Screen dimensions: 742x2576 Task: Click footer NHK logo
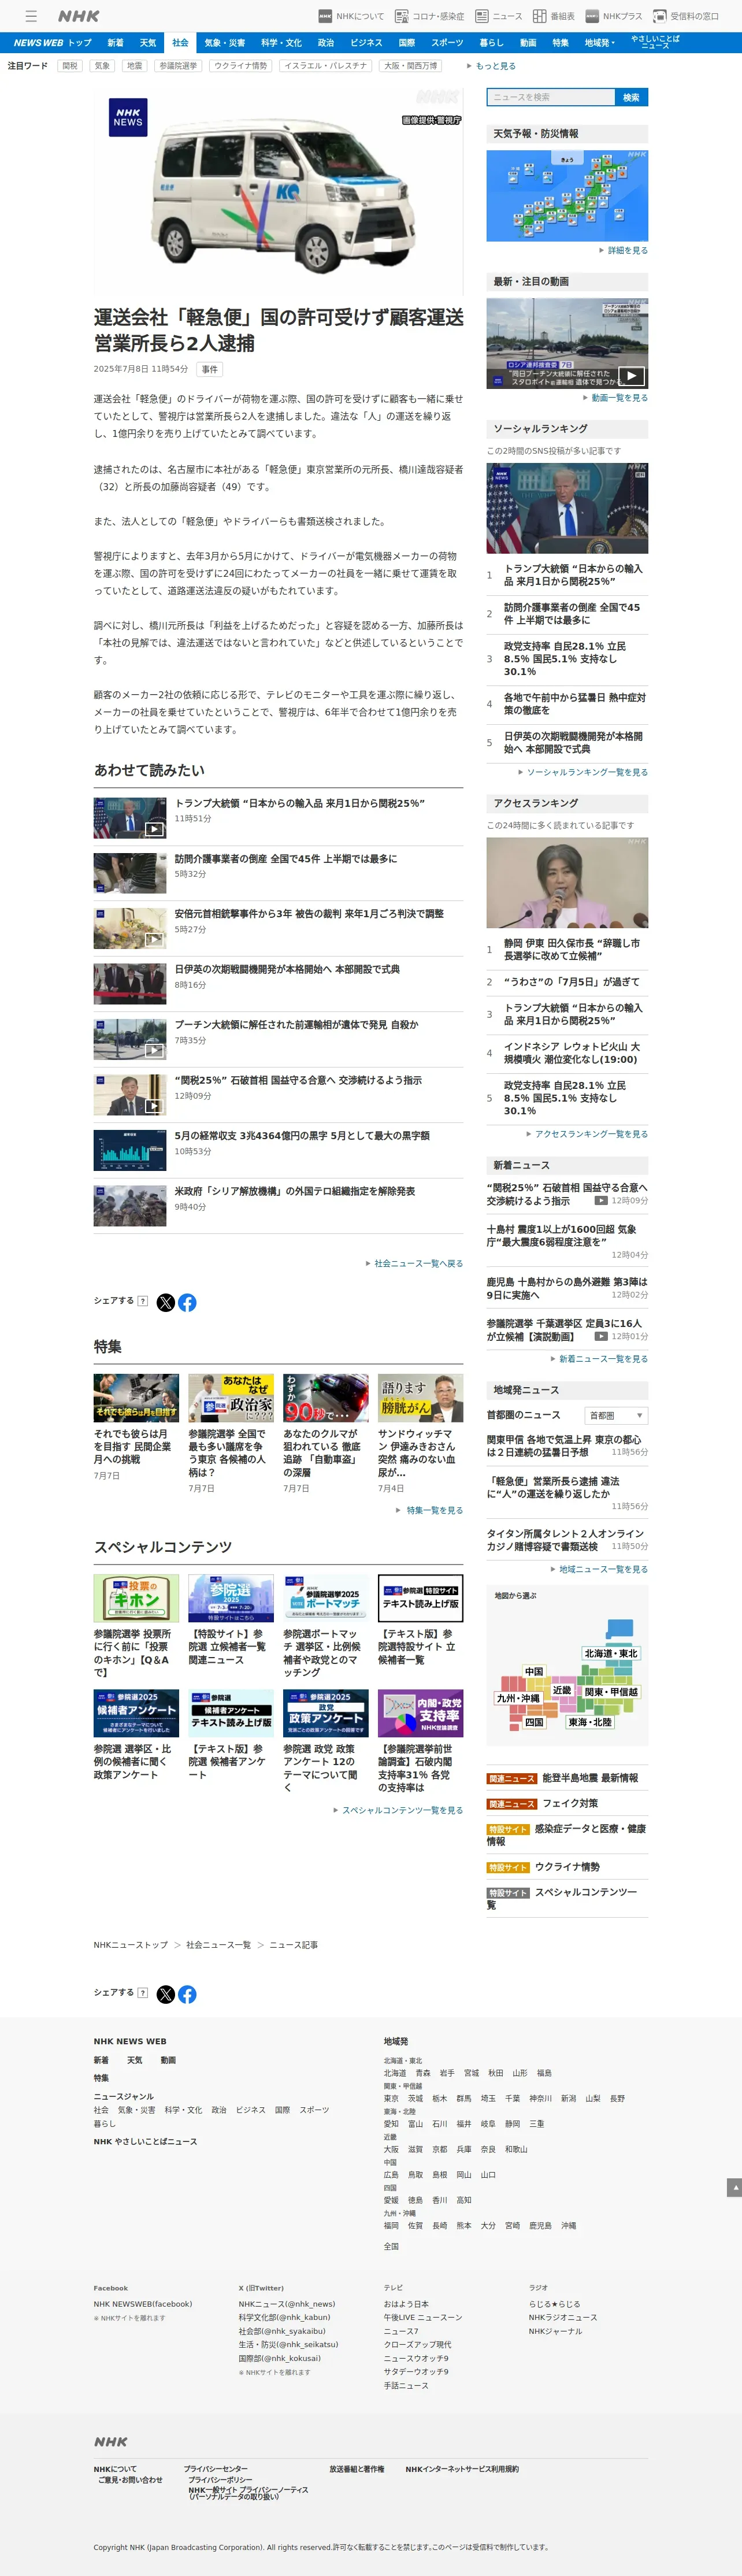point(111,2441)
